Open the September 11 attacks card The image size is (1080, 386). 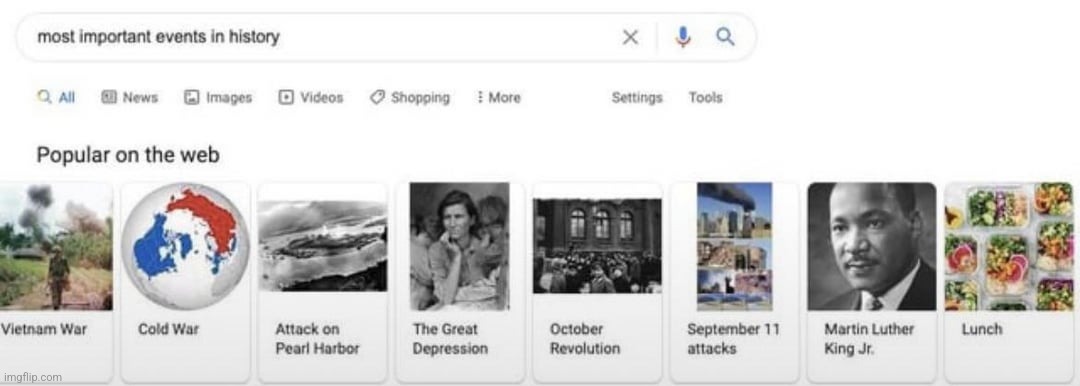click(734, 281)
